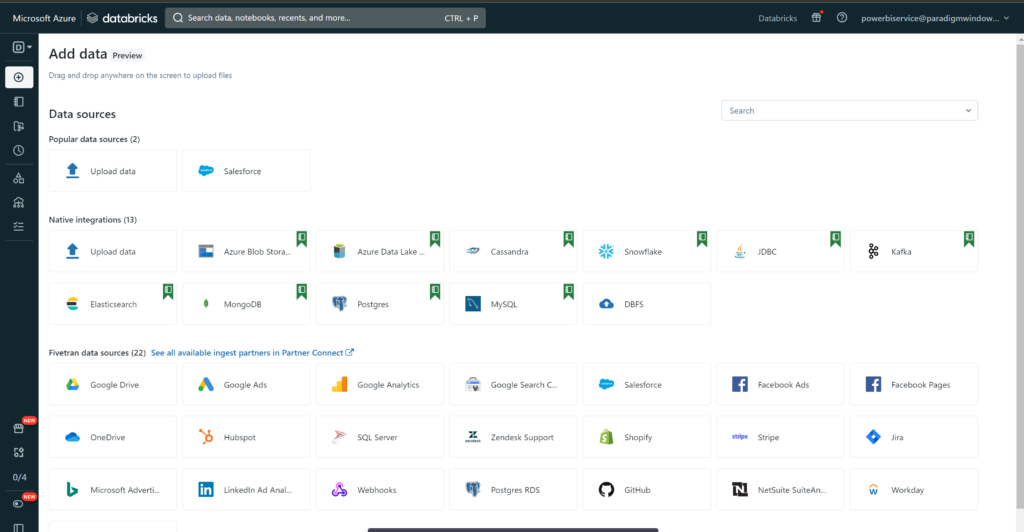The height and width of the screenshot is (532, 1024).
Task: Open the Workflows list icon in the sidebar
Action: (19, 227)
